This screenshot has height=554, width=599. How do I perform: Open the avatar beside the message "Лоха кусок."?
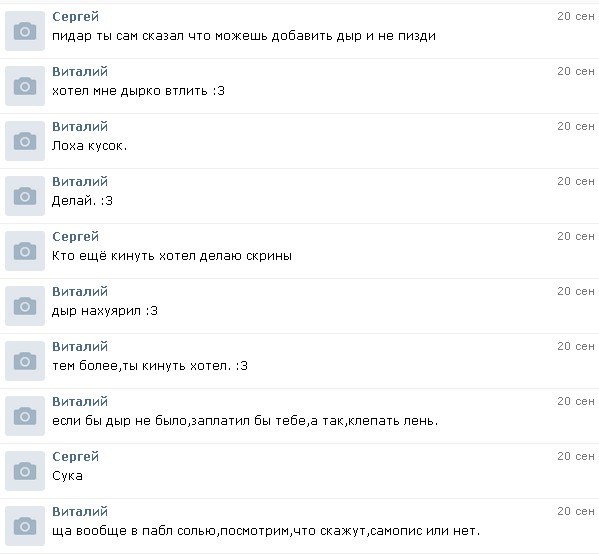click(25, 141)
